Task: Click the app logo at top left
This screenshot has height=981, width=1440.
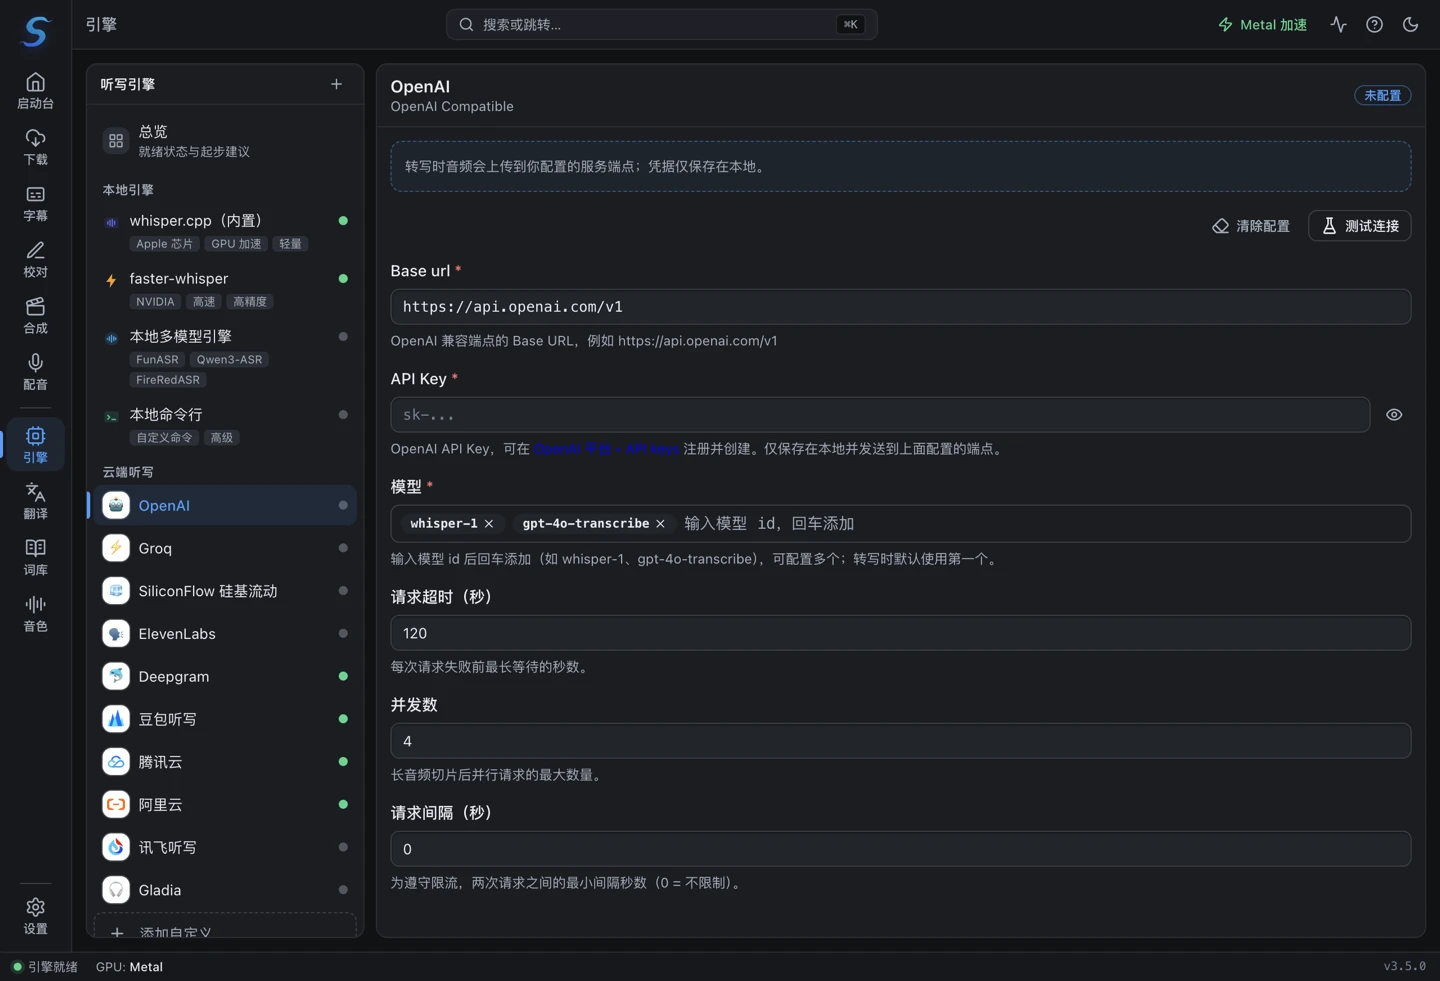Action: coord(36,30)
